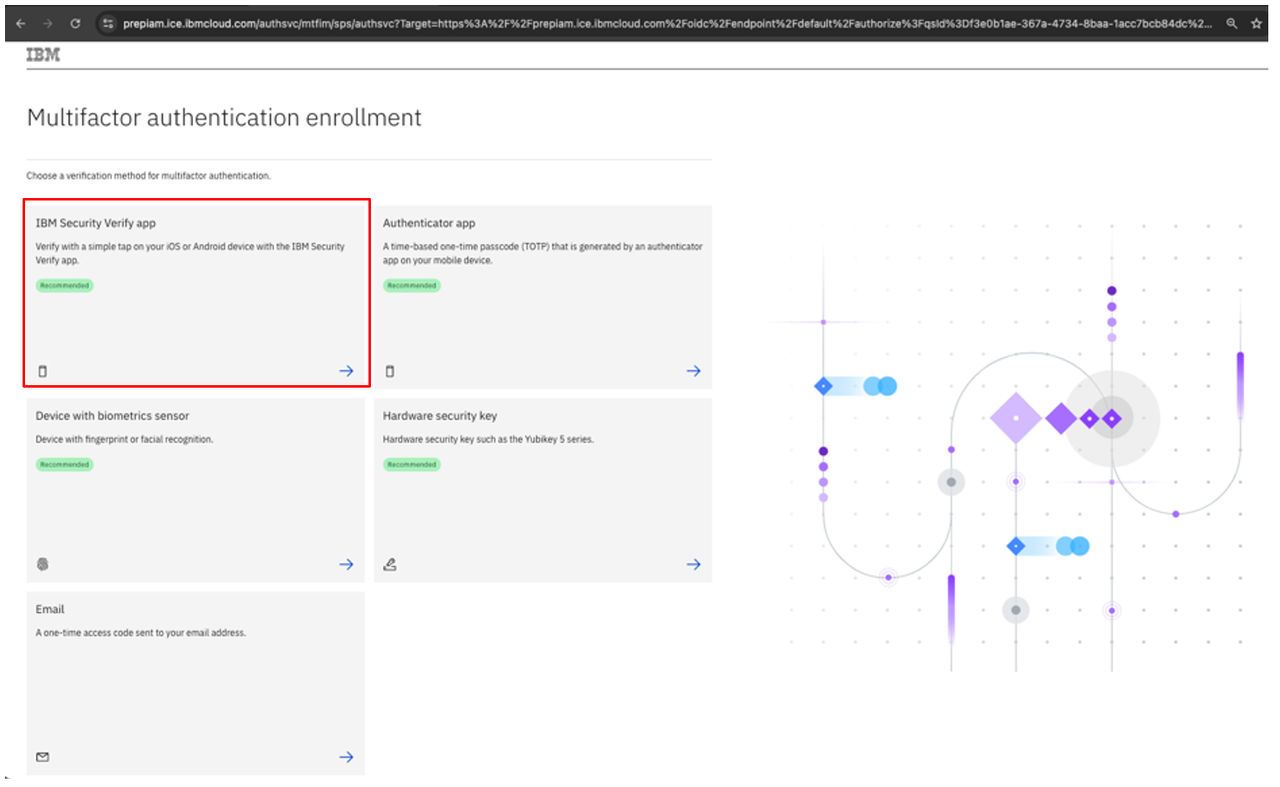Click the arrow on the Authenticator app card

[693, 371]
